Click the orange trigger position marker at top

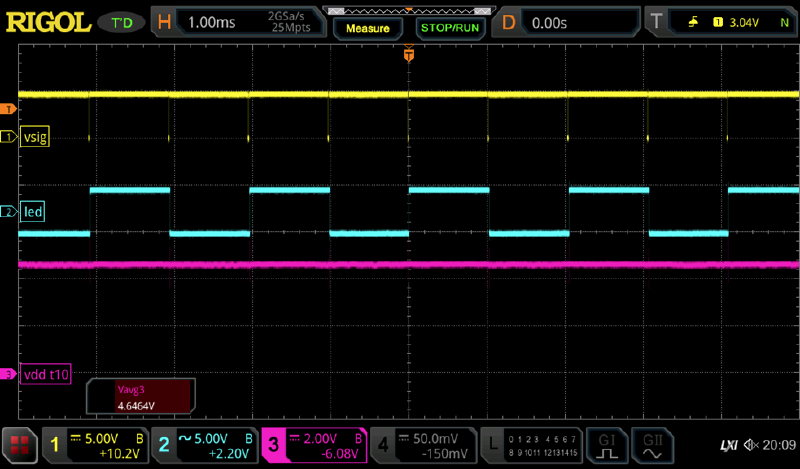click(408, 57)
